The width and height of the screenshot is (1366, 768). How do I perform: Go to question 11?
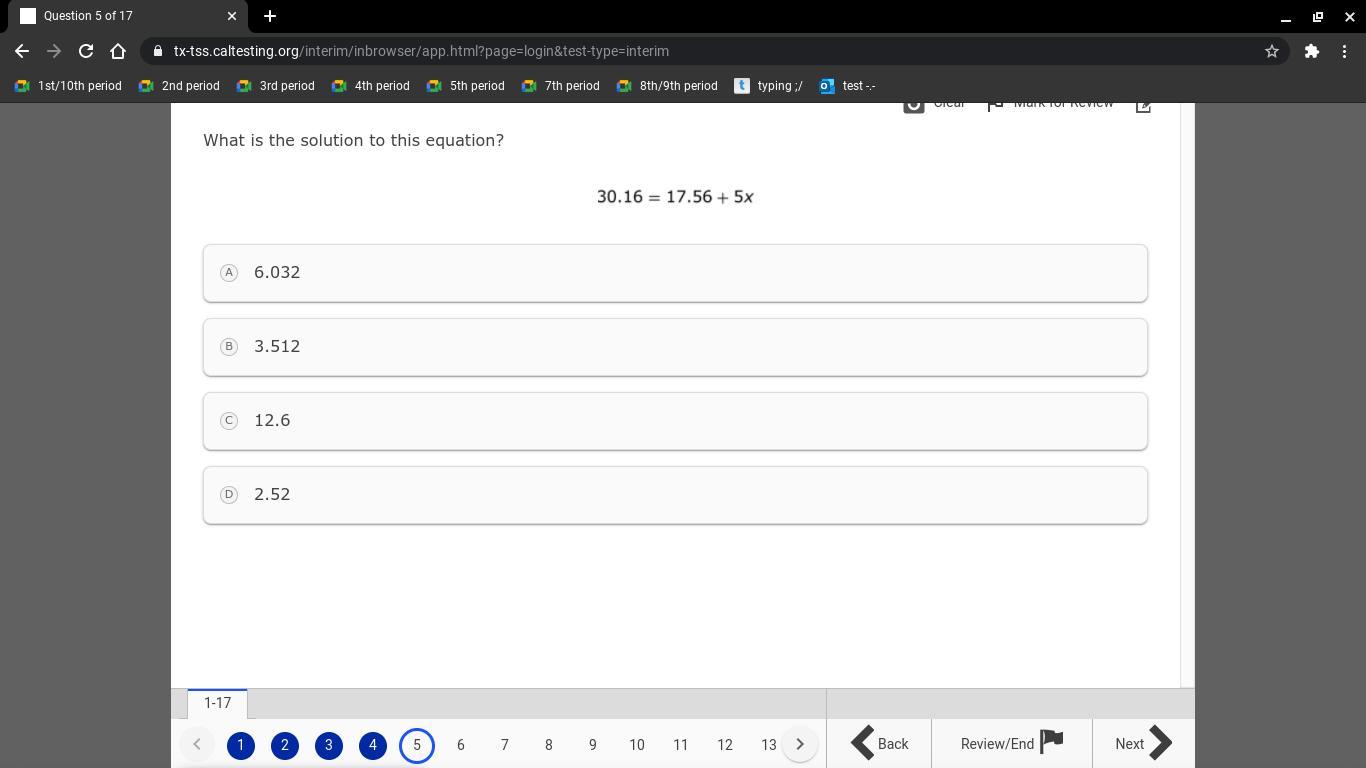pyautogui.click(x=681, y=745)
